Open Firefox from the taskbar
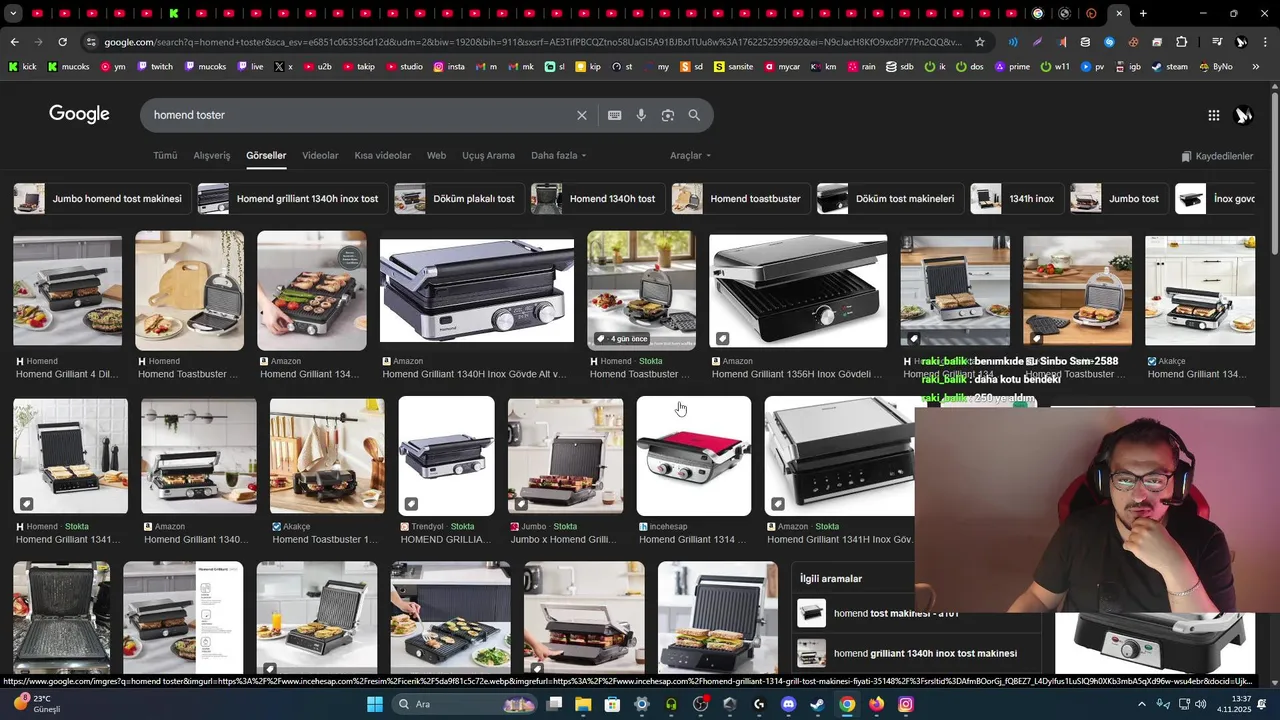Image resolution: width=1280 pixels, height=720 pixels. (876, 704)
